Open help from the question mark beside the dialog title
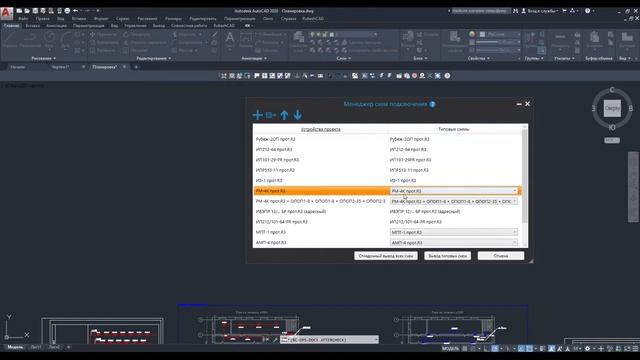640x360 pixels. coord(432,104)
